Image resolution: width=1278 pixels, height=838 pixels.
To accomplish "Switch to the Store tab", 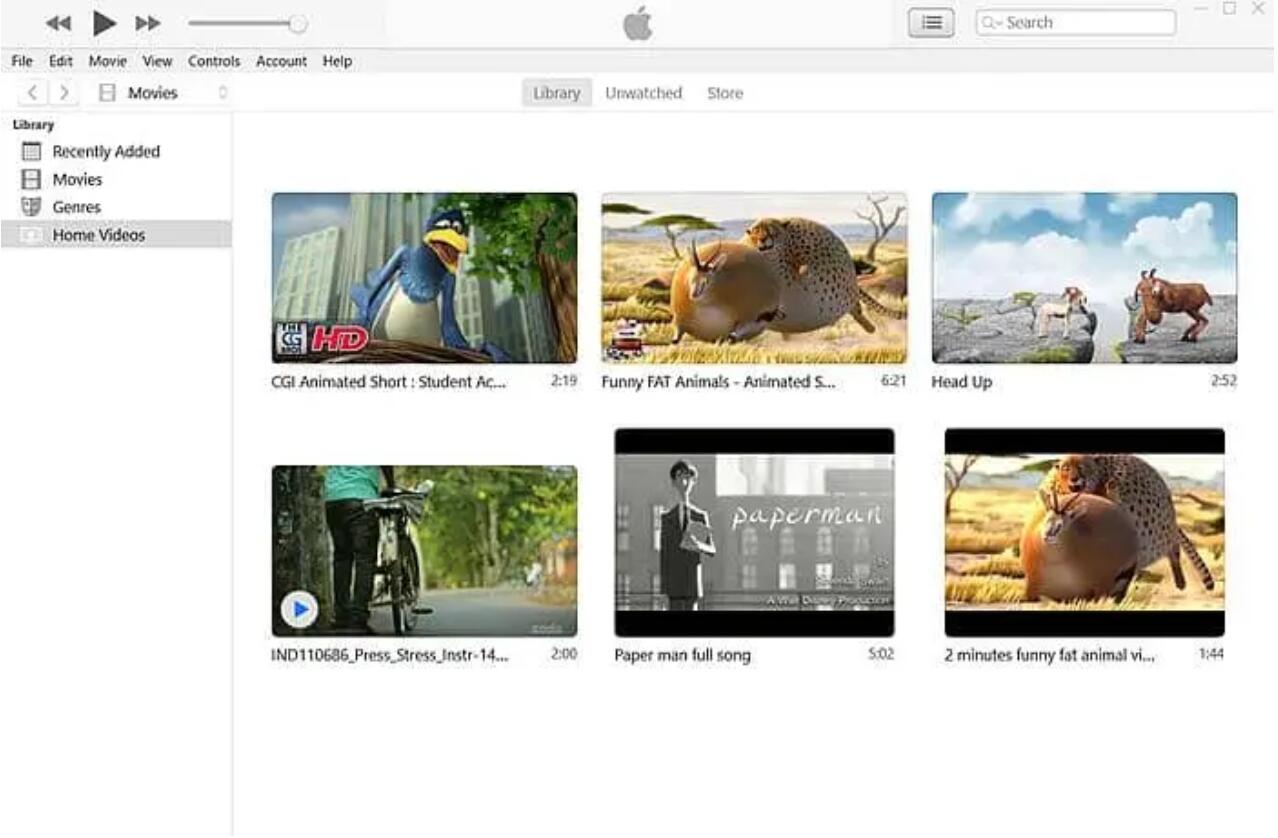I will click(x=725, y=93).
